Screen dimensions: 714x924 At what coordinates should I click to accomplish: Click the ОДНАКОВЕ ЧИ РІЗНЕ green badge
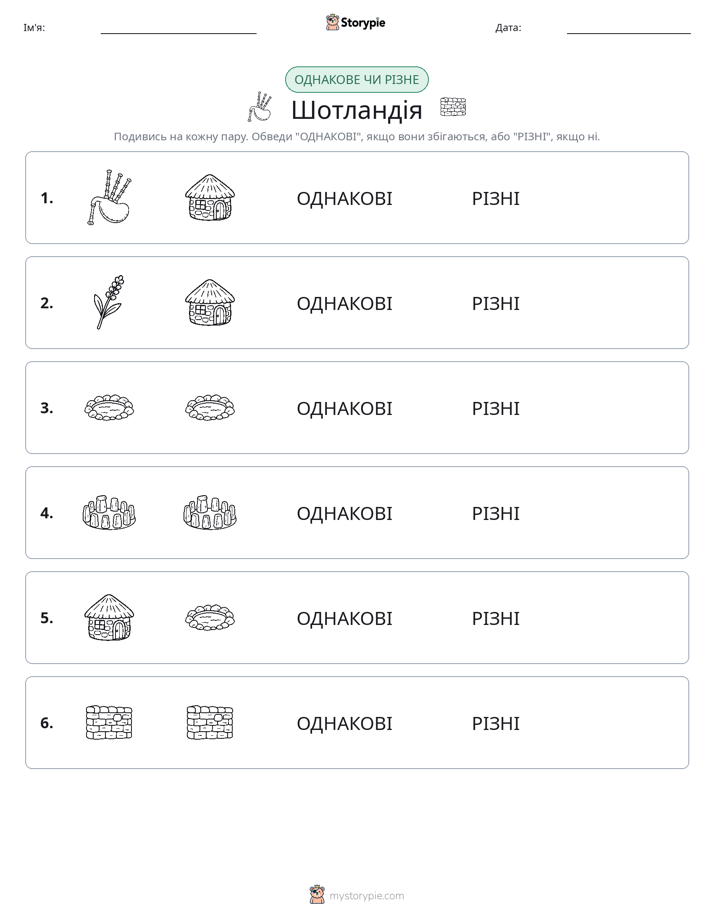356,80
